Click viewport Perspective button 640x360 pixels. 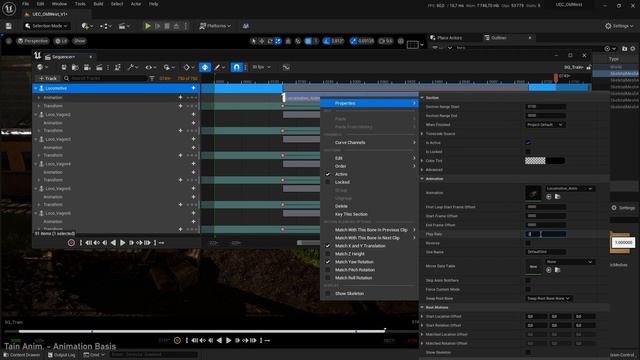33,41
